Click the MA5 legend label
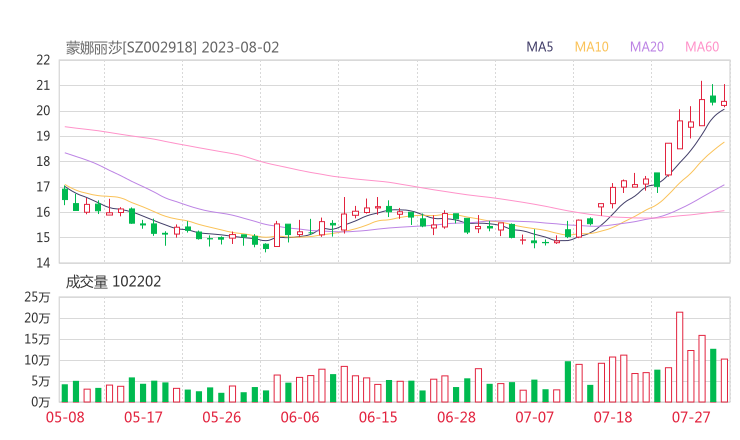The image size is (740, 440). pyautogui.click(x=539, y=47)
